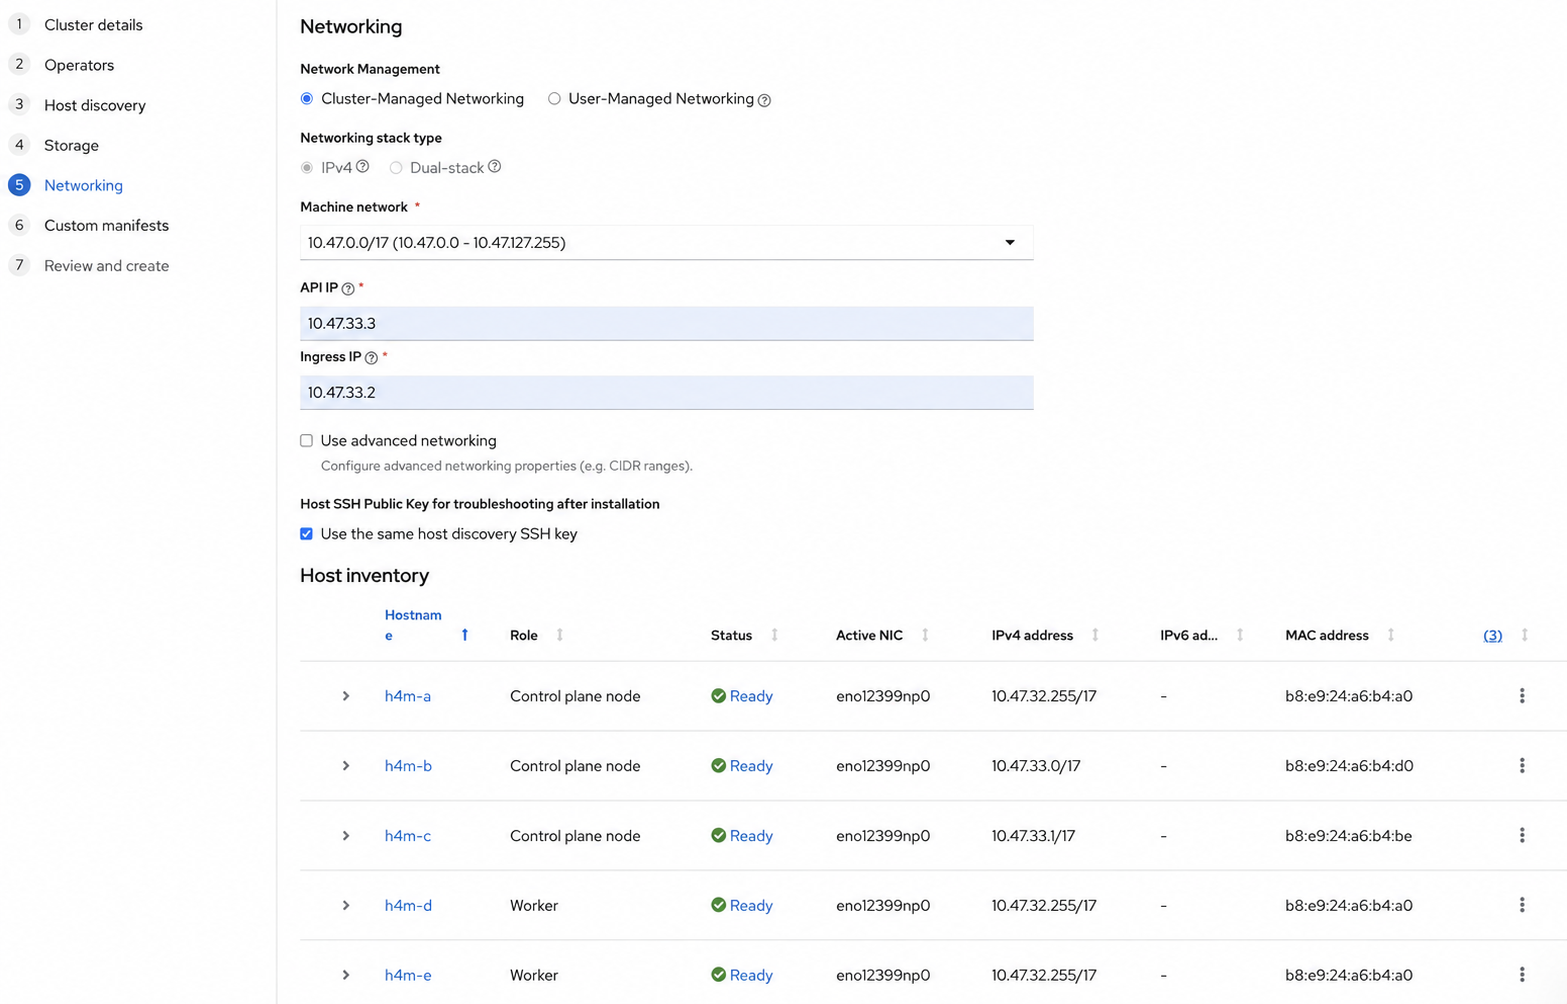Screen dimensions: 1567x1004
Task: Enable Use advanced networking checkbox
Action: [x=307, y=441]
